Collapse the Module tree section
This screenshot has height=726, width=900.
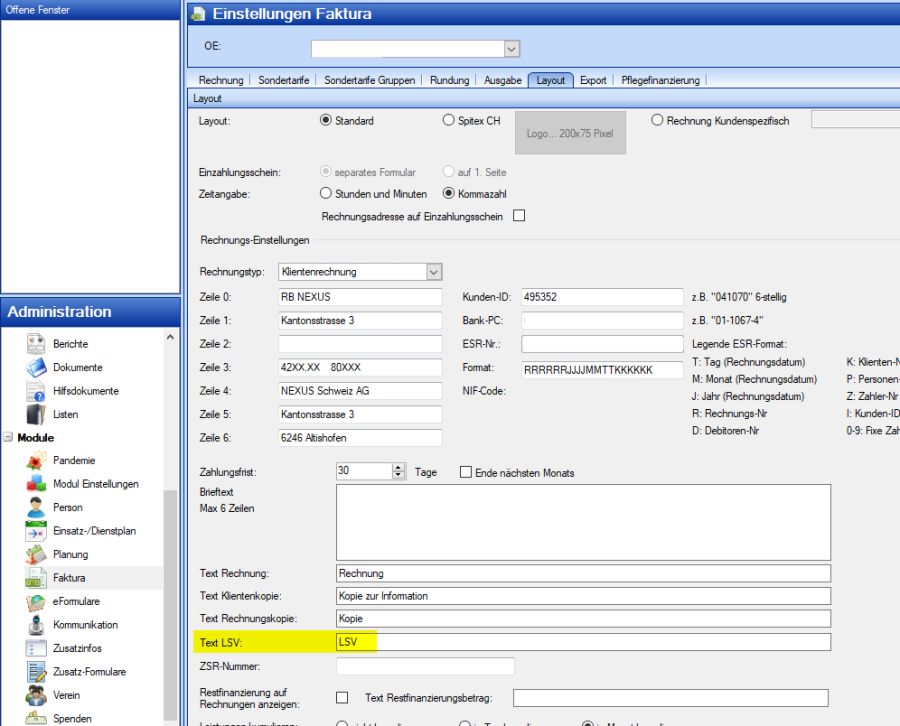click(x=8, y=438)
